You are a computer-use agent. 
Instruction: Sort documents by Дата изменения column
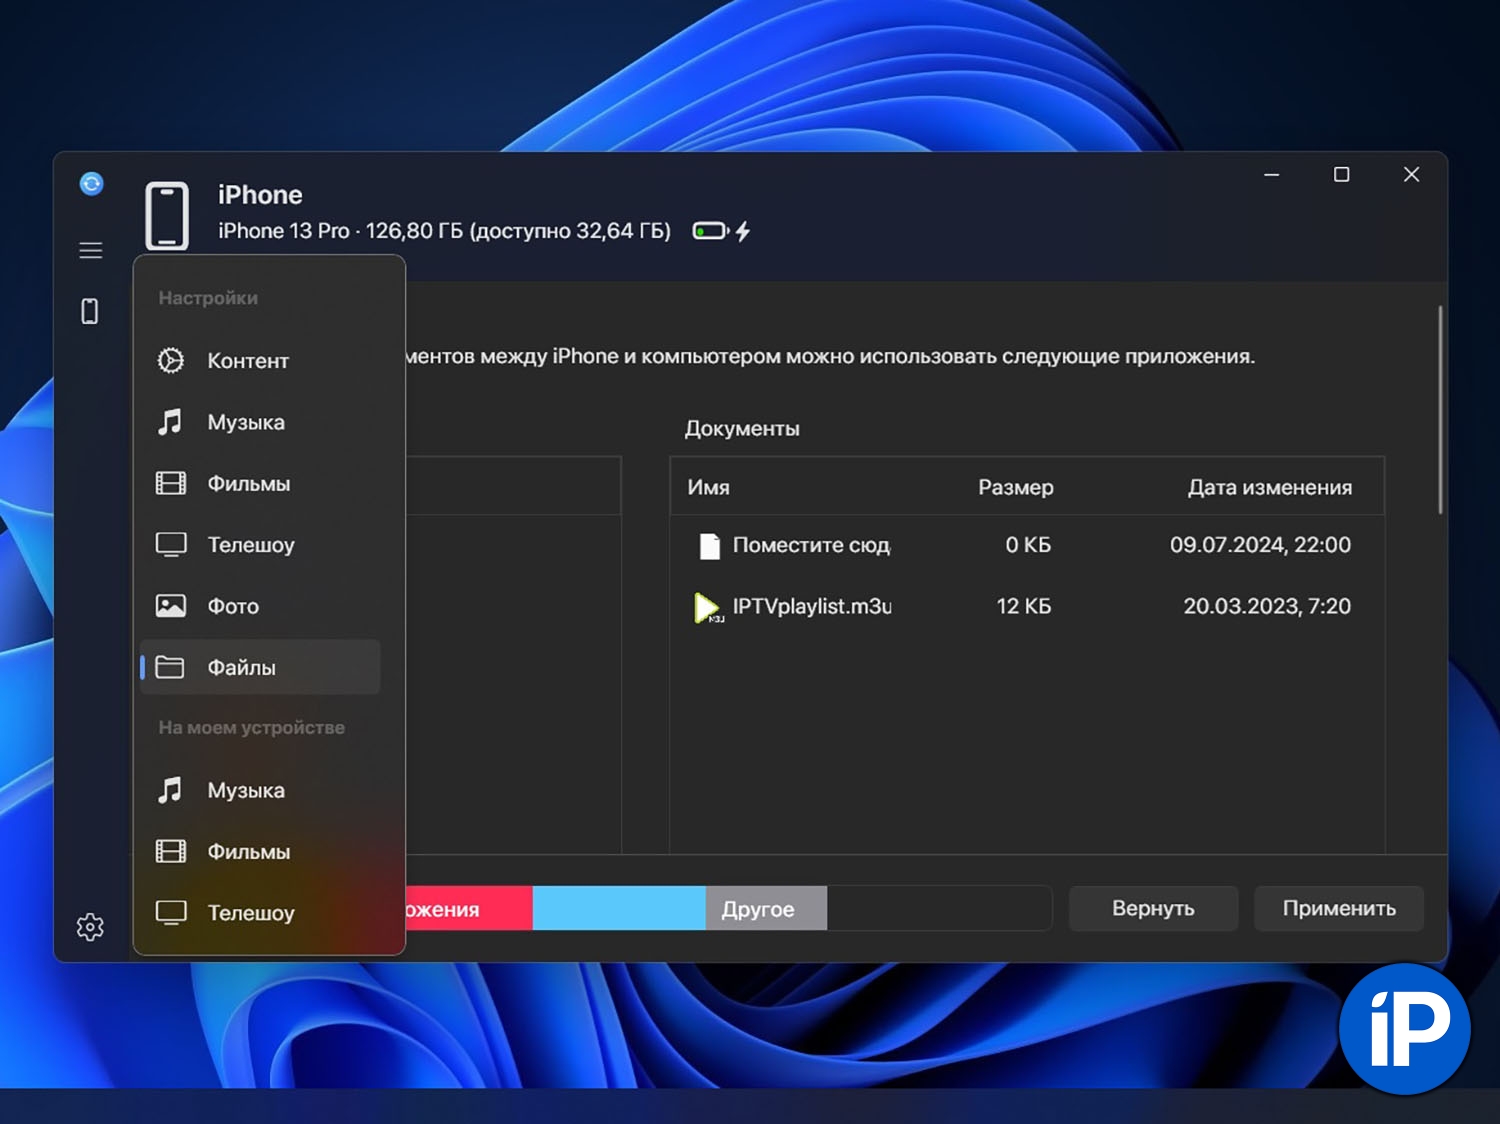click(1269, 488)
